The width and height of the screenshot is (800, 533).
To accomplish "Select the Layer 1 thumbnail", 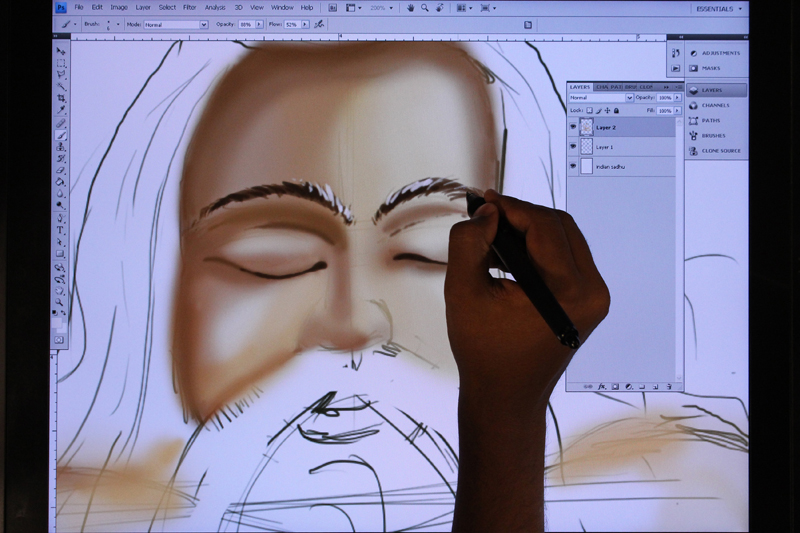I will point(586,147).
